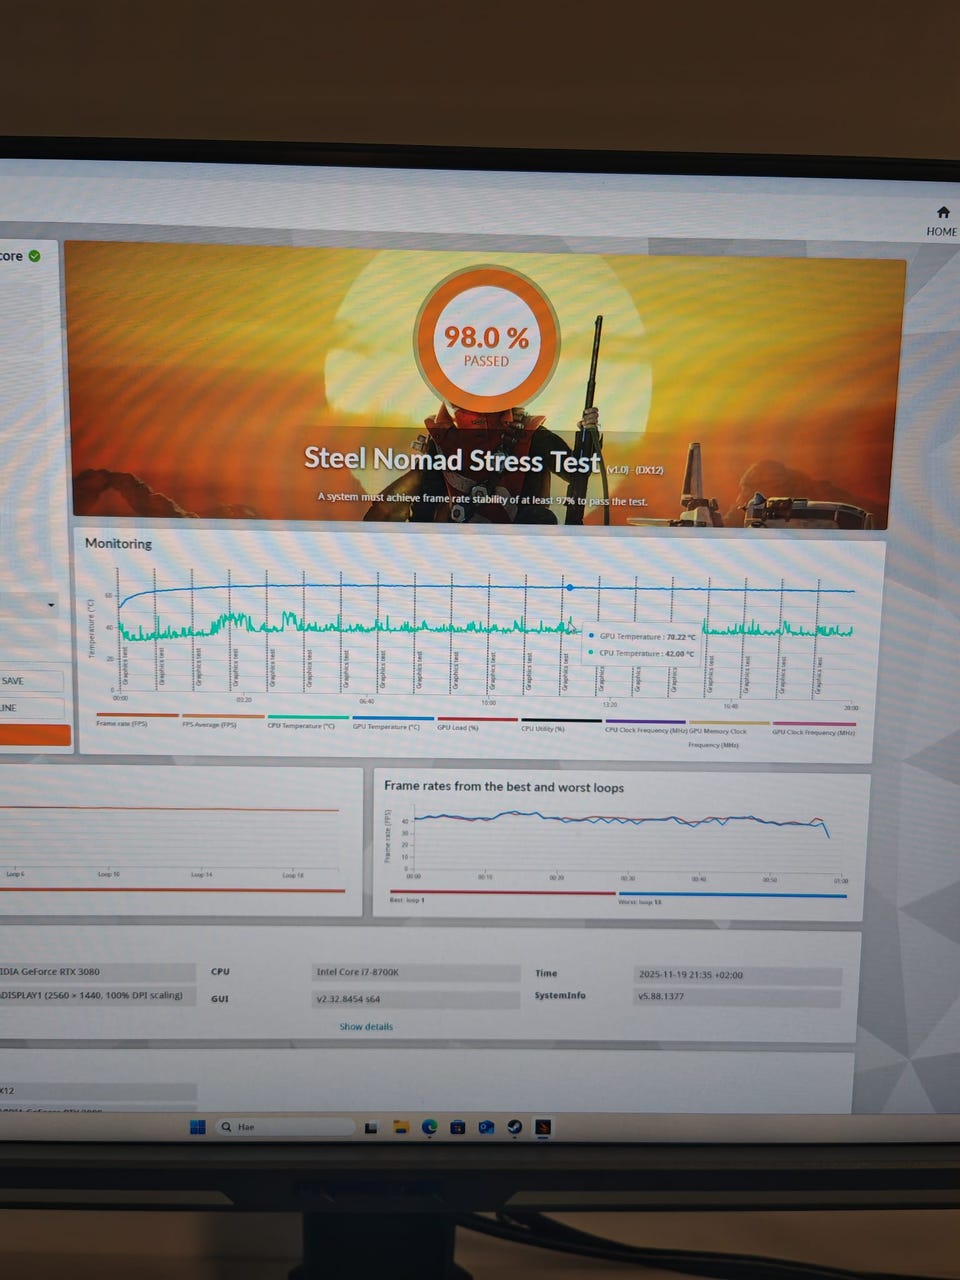Open Steam from the taskbar
960x1280 pixels.
[x=514, y=1127]
